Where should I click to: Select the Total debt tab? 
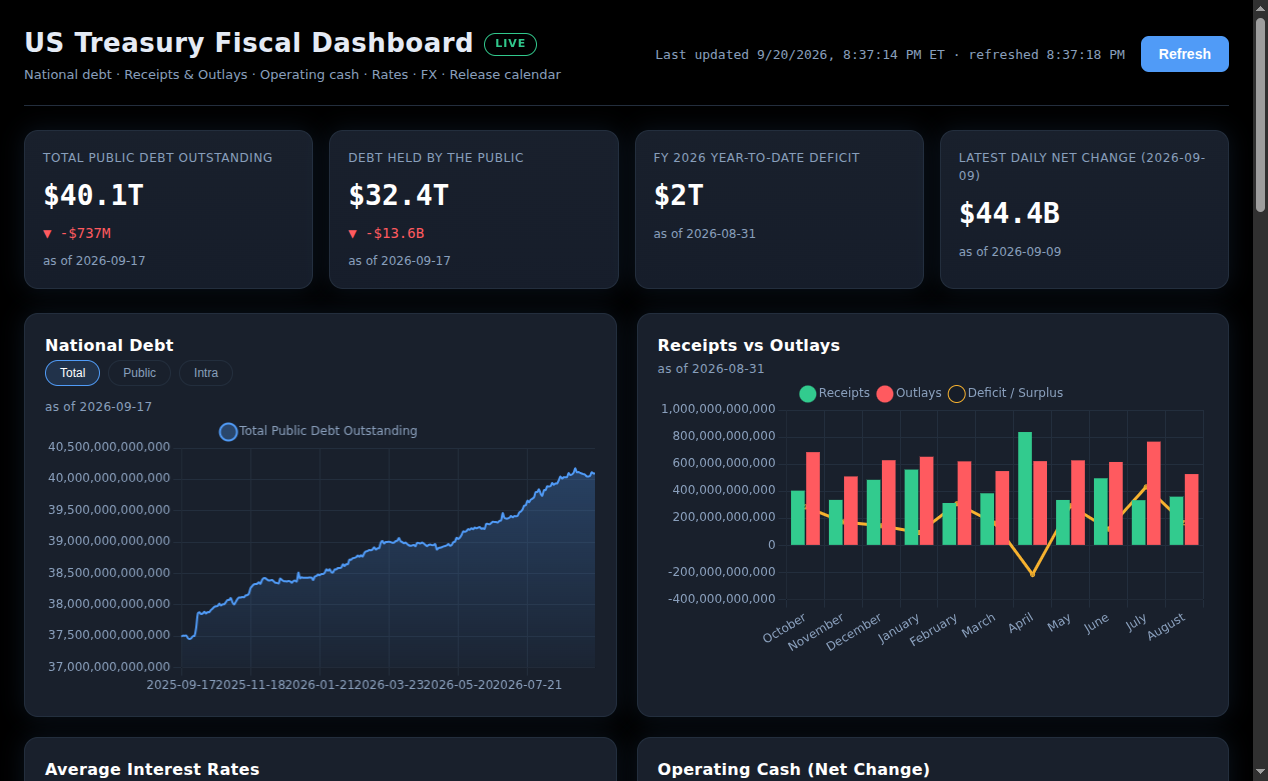(72, 373)
